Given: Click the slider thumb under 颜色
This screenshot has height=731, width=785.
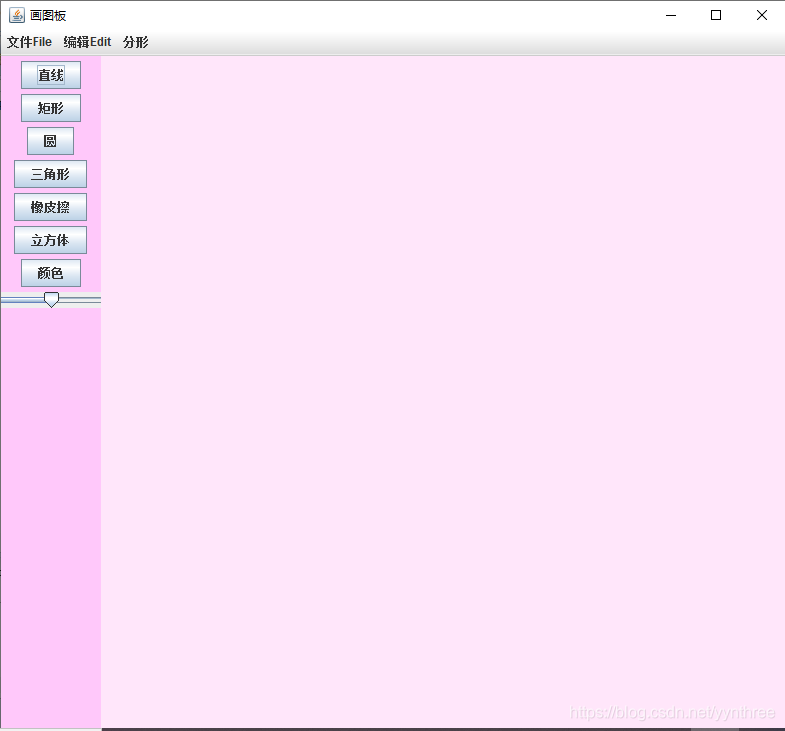Looking at the screenshot, I should pos(52,299).
